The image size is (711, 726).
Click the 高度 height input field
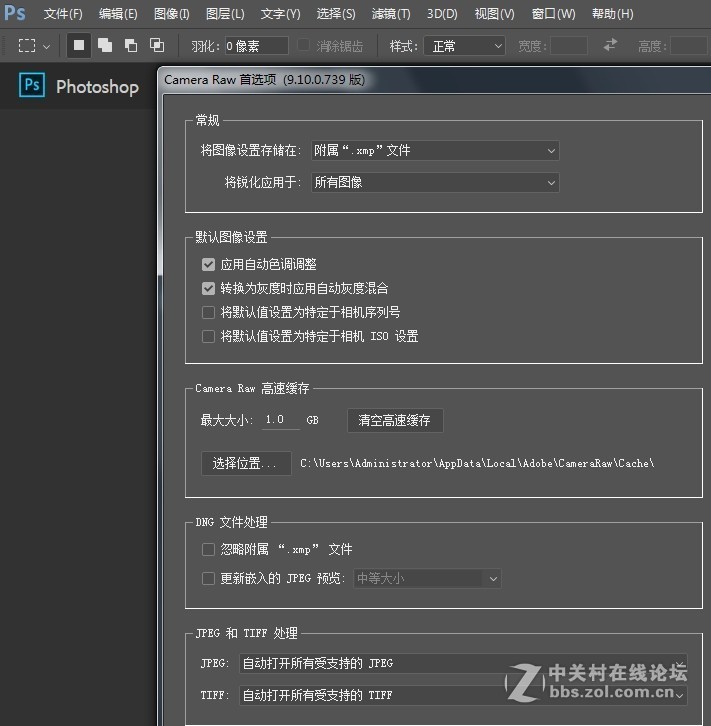pyautogui.click(x=689, y=46)
